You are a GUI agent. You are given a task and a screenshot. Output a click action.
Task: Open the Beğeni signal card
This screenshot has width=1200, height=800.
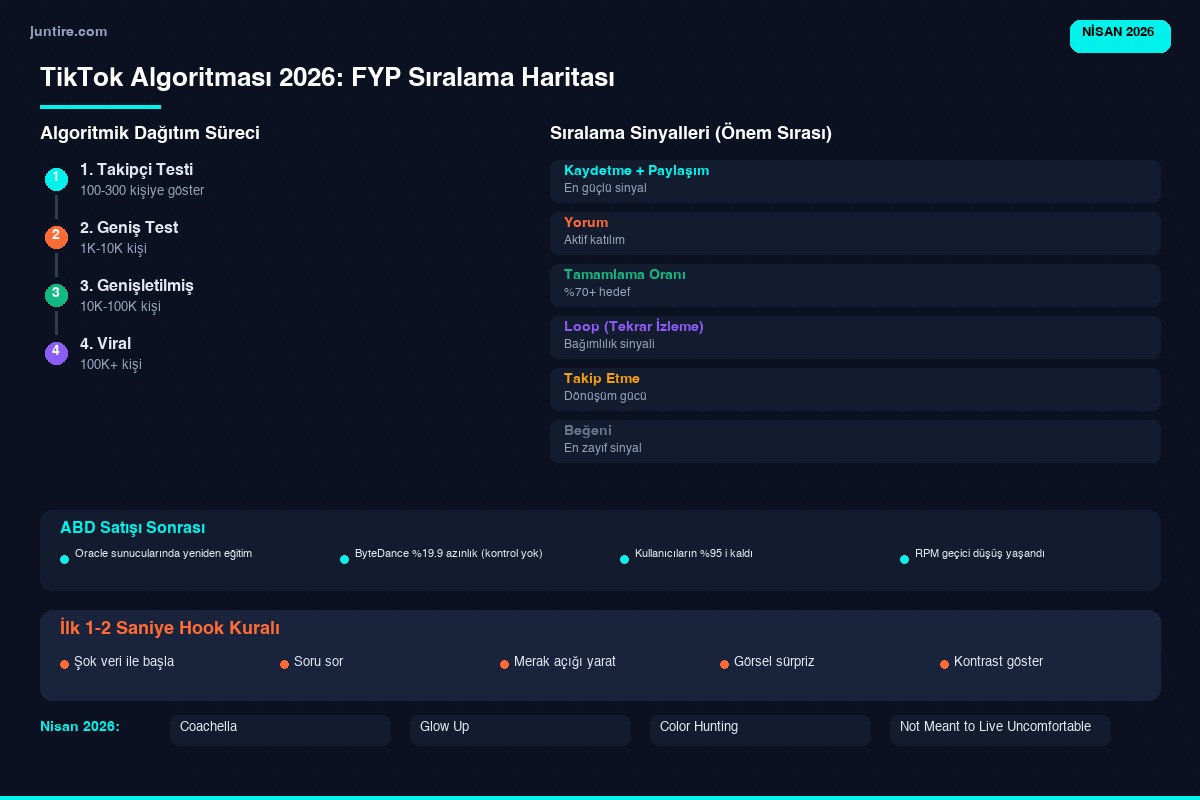click(x=855, y=441)
